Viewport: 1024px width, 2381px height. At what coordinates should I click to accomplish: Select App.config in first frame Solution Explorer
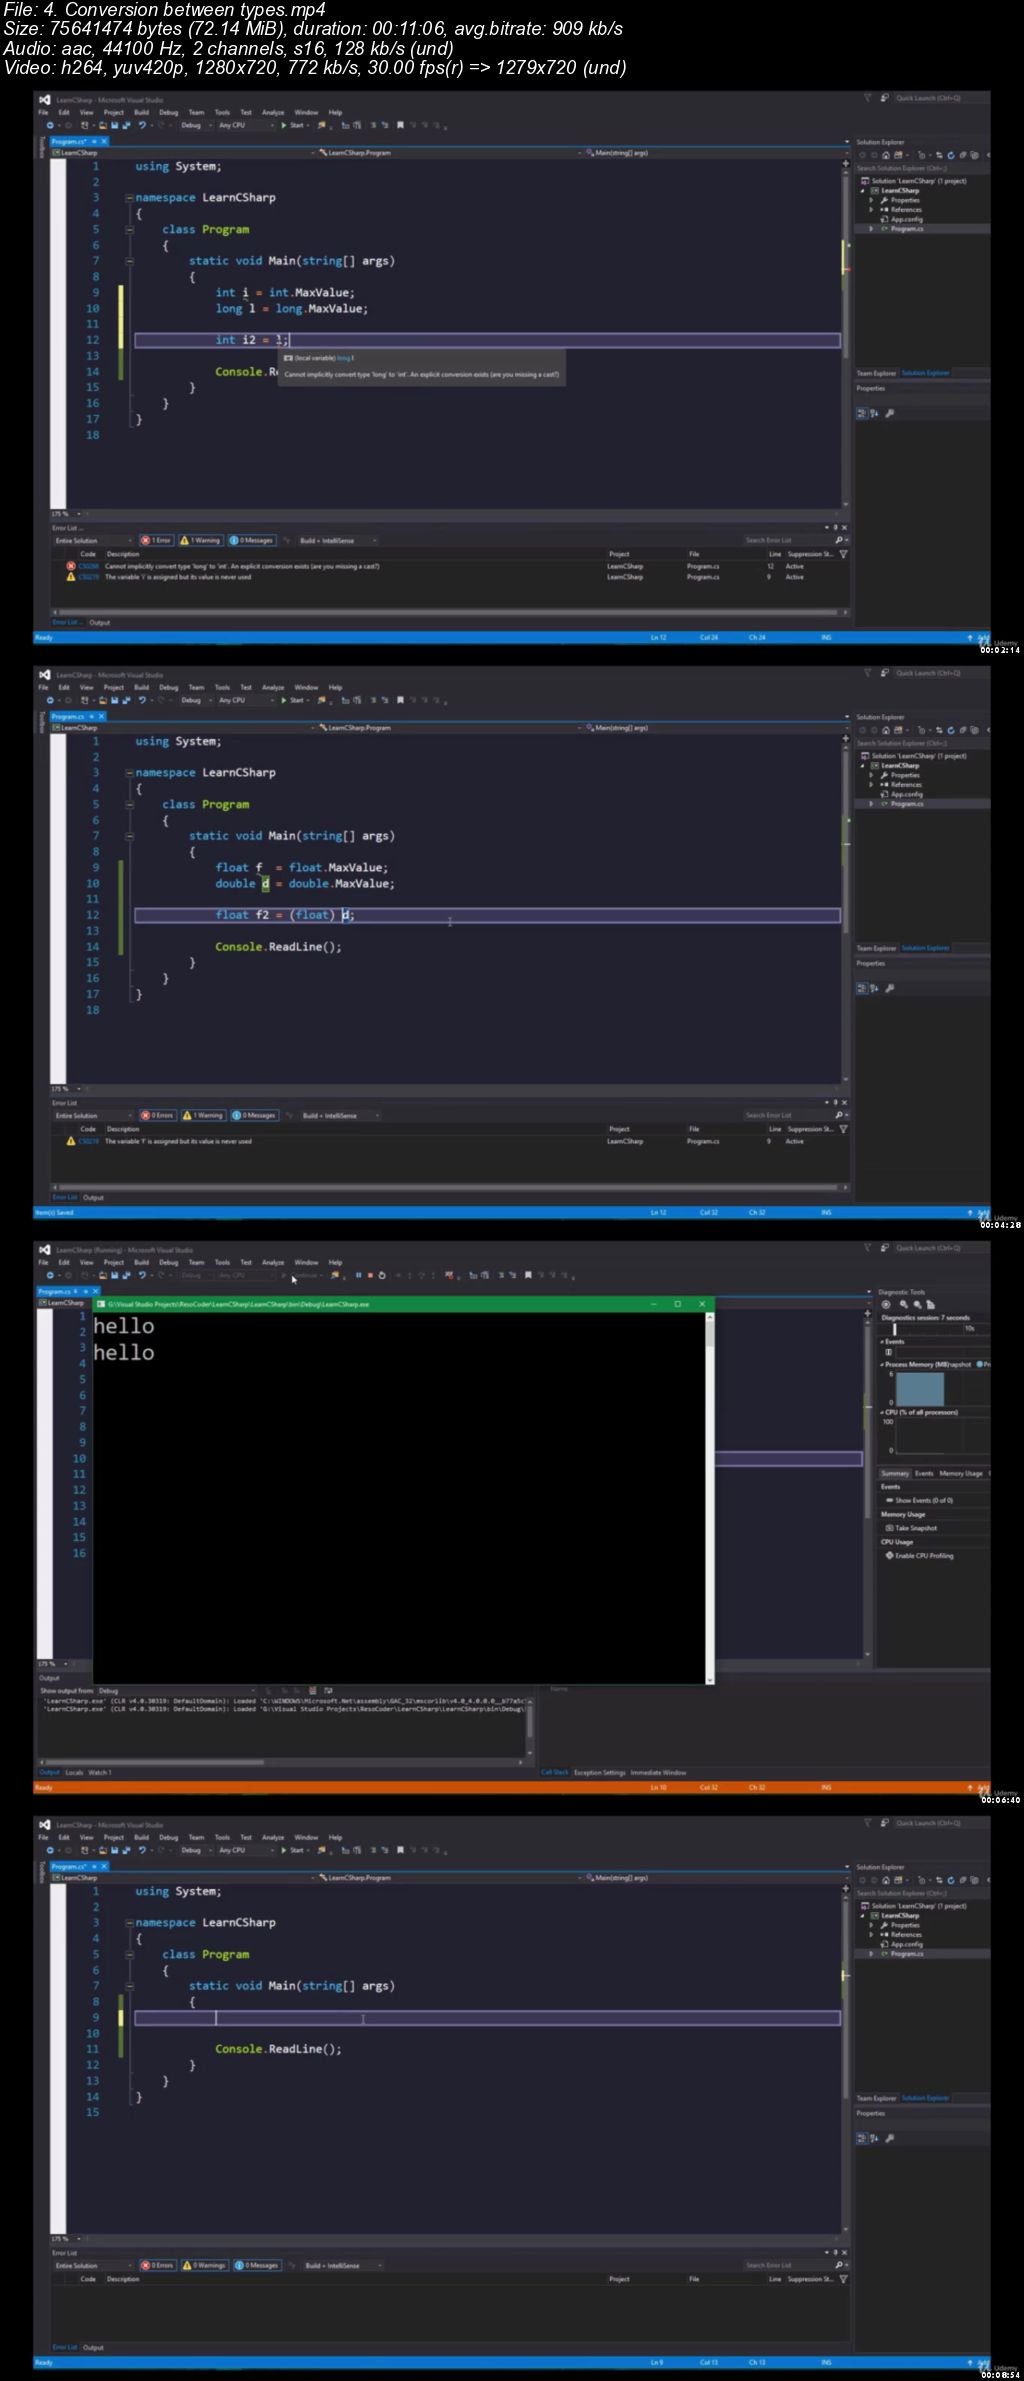click(x=906, y=219)
